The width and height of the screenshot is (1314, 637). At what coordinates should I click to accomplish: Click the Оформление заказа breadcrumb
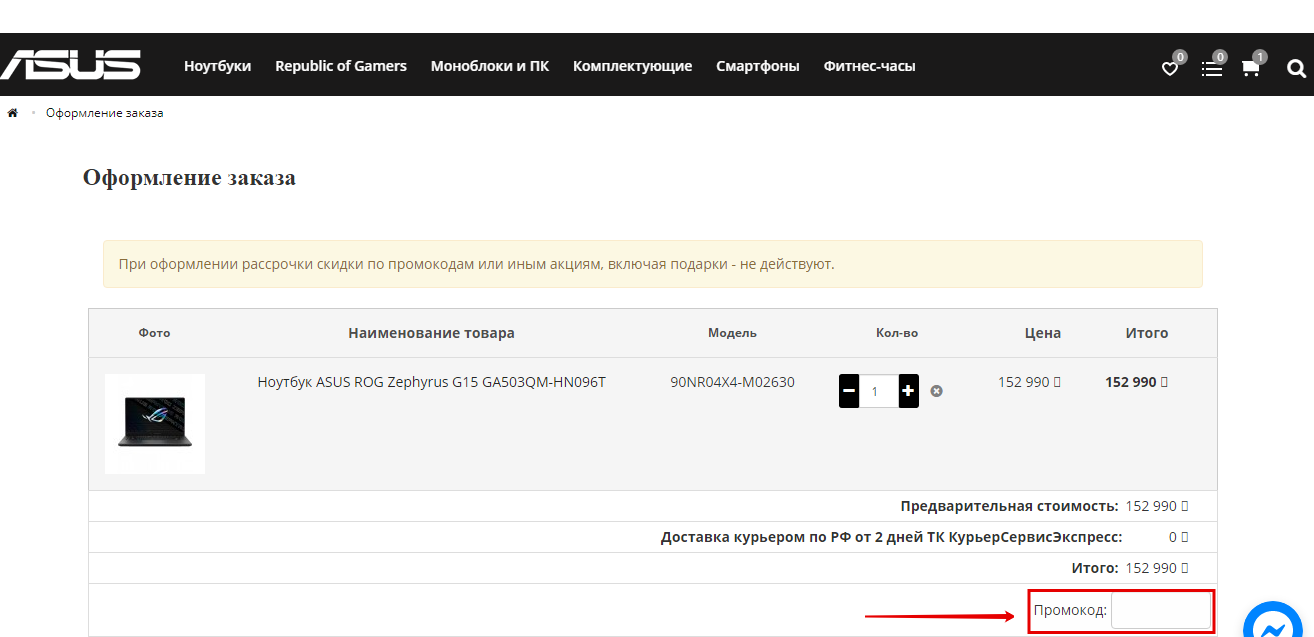[104, 113]
